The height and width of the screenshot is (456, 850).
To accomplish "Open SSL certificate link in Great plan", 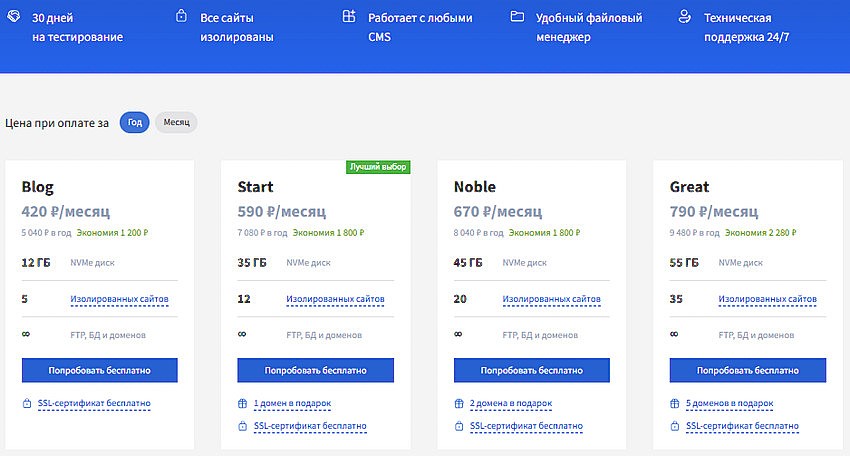I will (742, 426).
